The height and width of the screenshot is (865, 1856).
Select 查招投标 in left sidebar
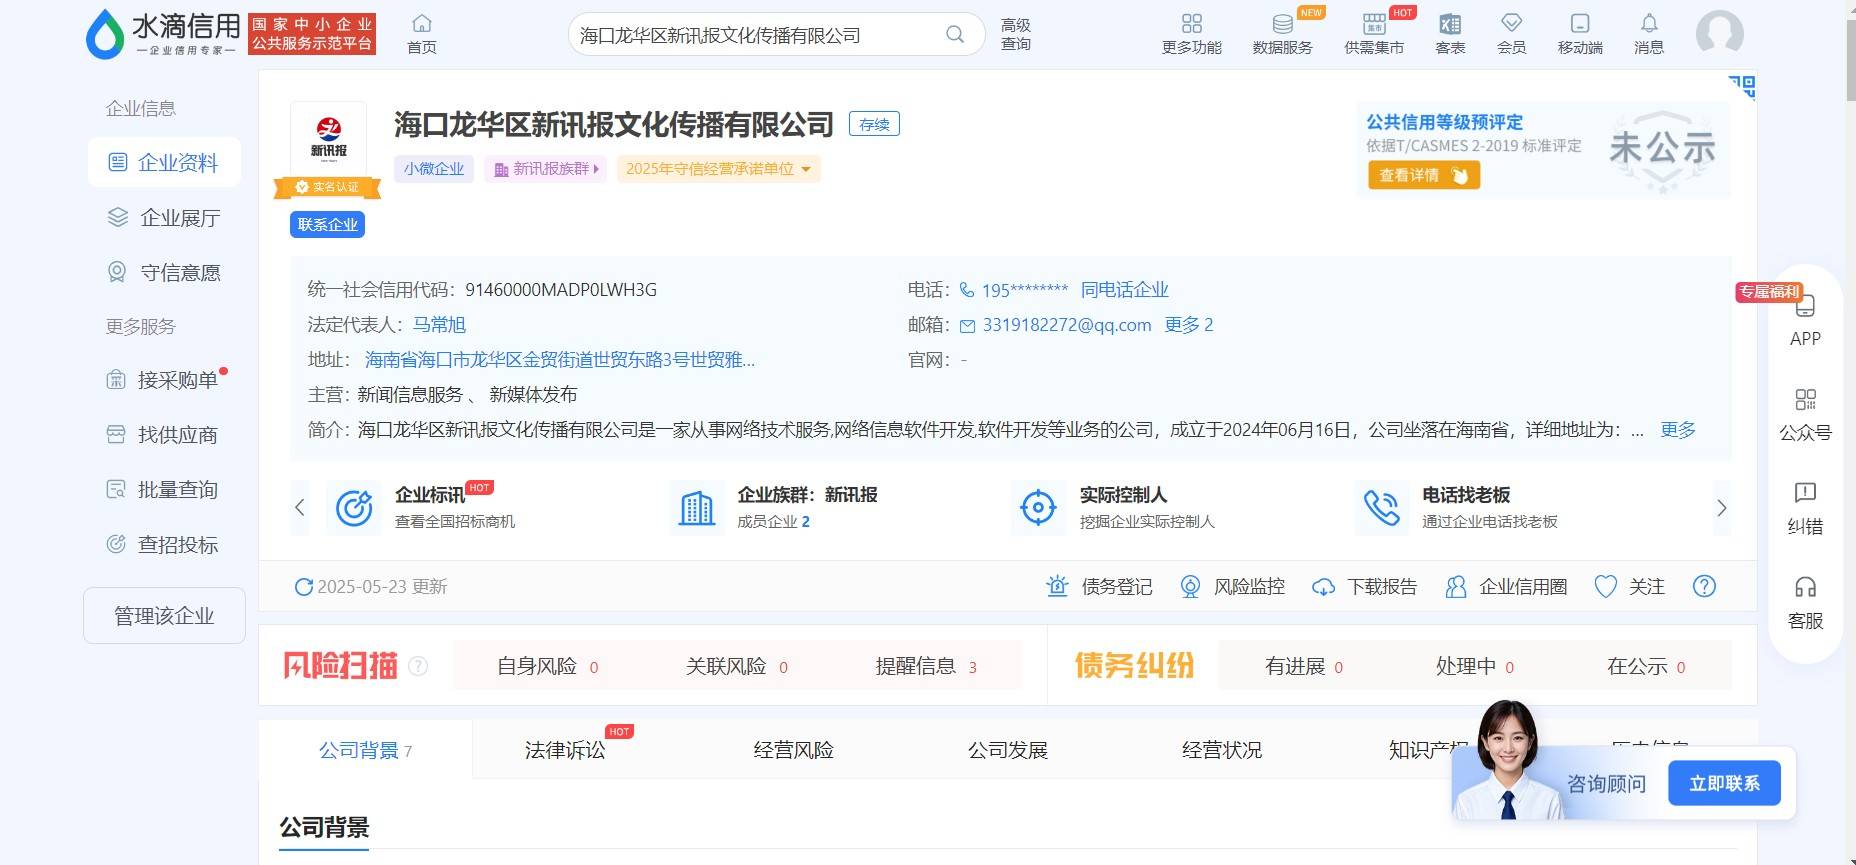[164, 545]
